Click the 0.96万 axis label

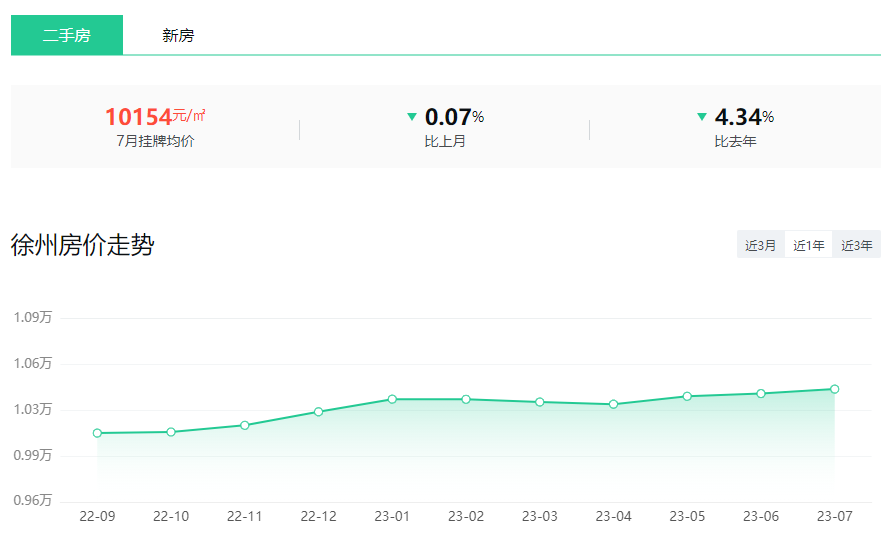point(33,500)
